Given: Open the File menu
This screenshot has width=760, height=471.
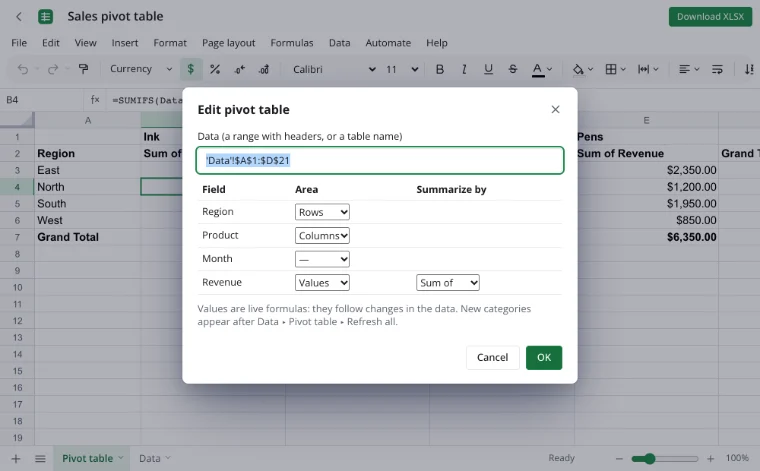Looking at the screenshot, I should pyautogui.click(x=19, y=43).
